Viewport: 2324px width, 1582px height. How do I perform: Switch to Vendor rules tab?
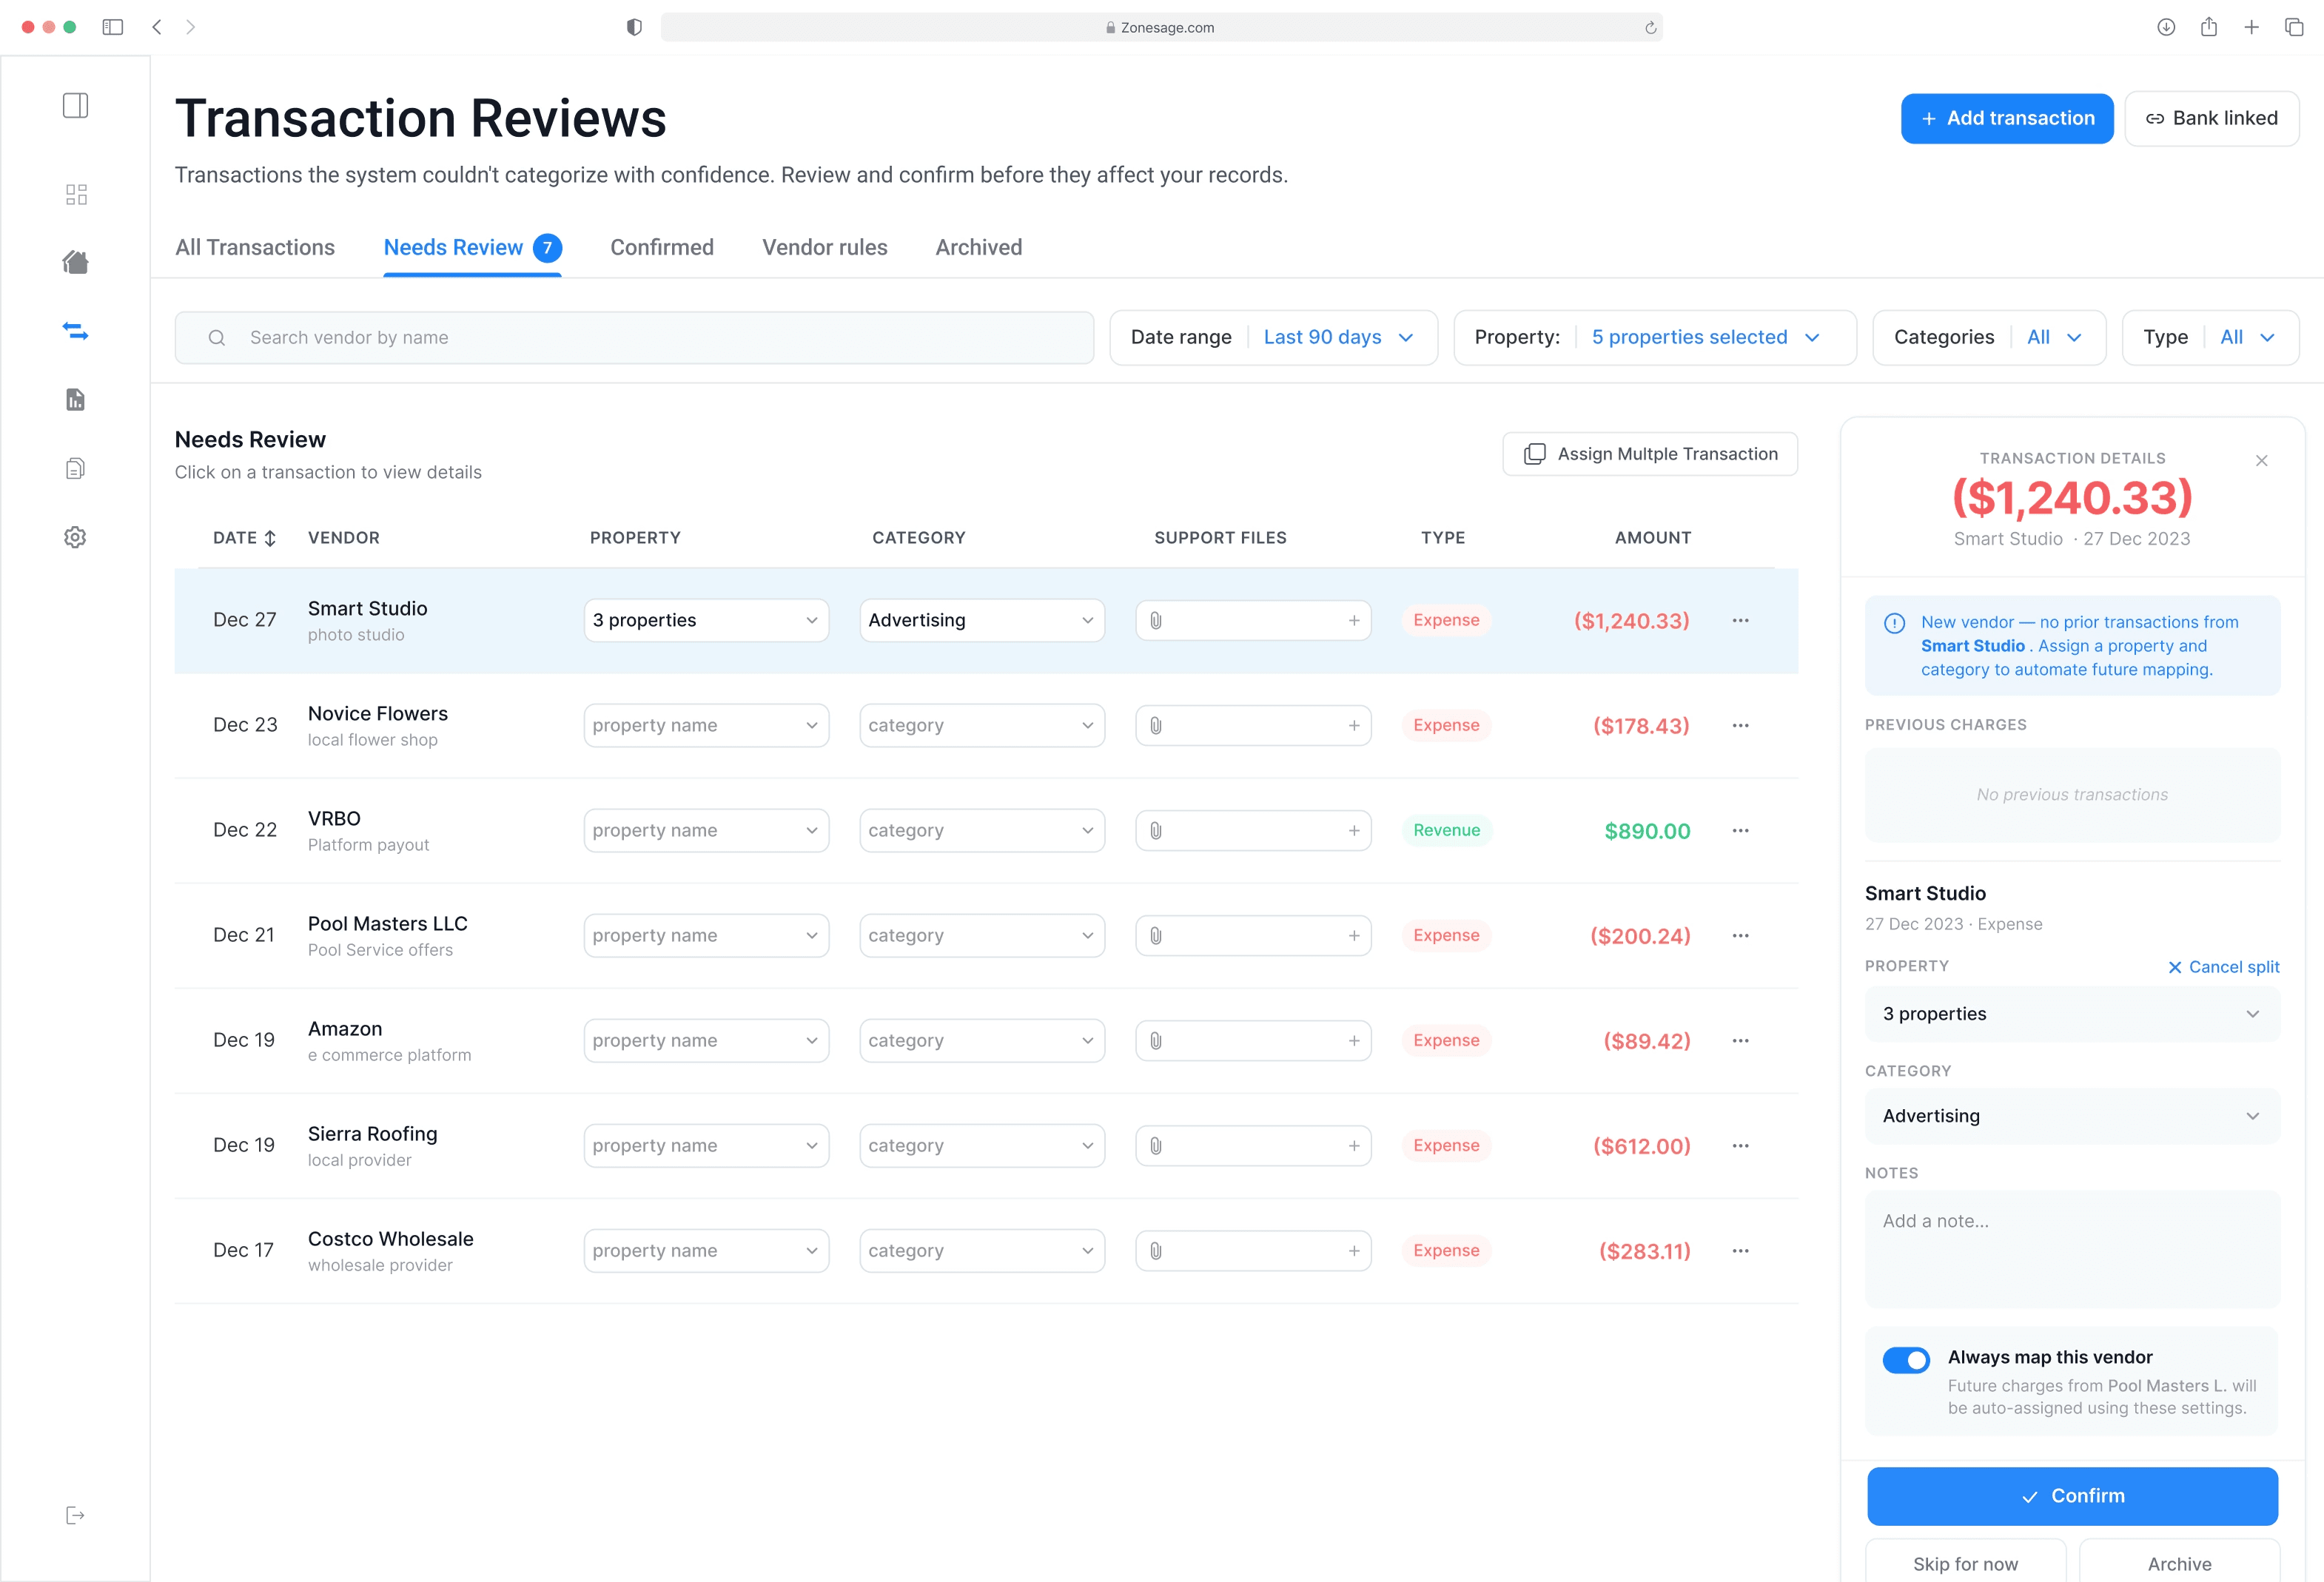coord(825,248)
